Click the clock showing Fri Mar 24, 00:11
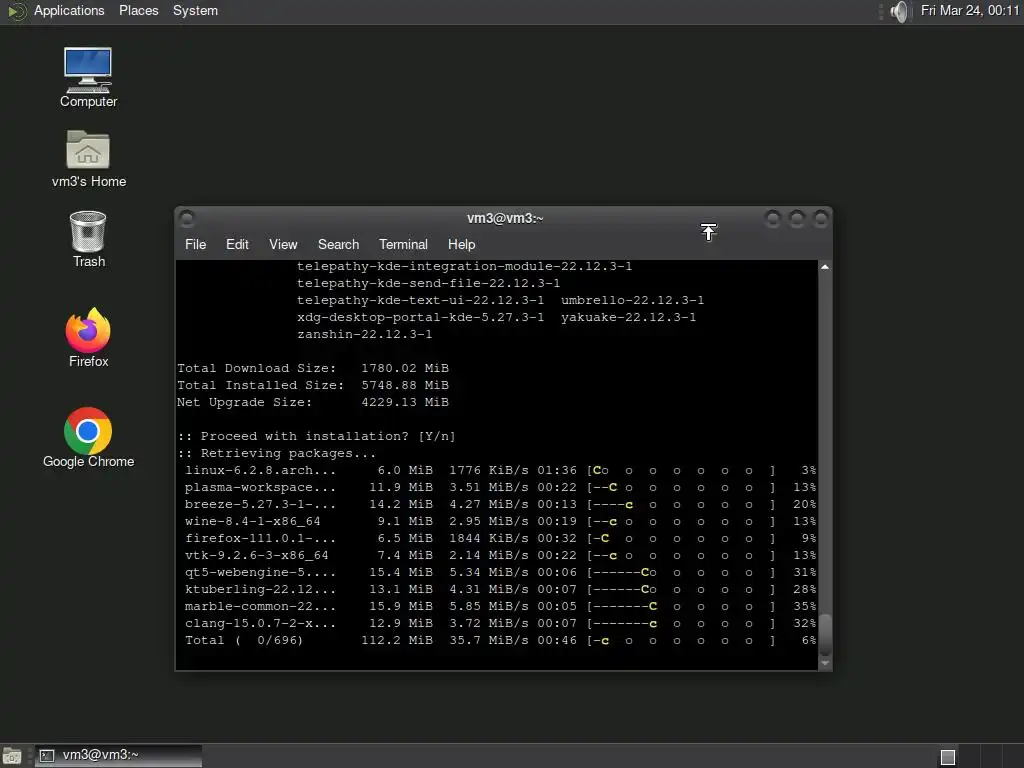This screenshot has height=768, width=1024. pyautogui.click(x=970, y=10)
